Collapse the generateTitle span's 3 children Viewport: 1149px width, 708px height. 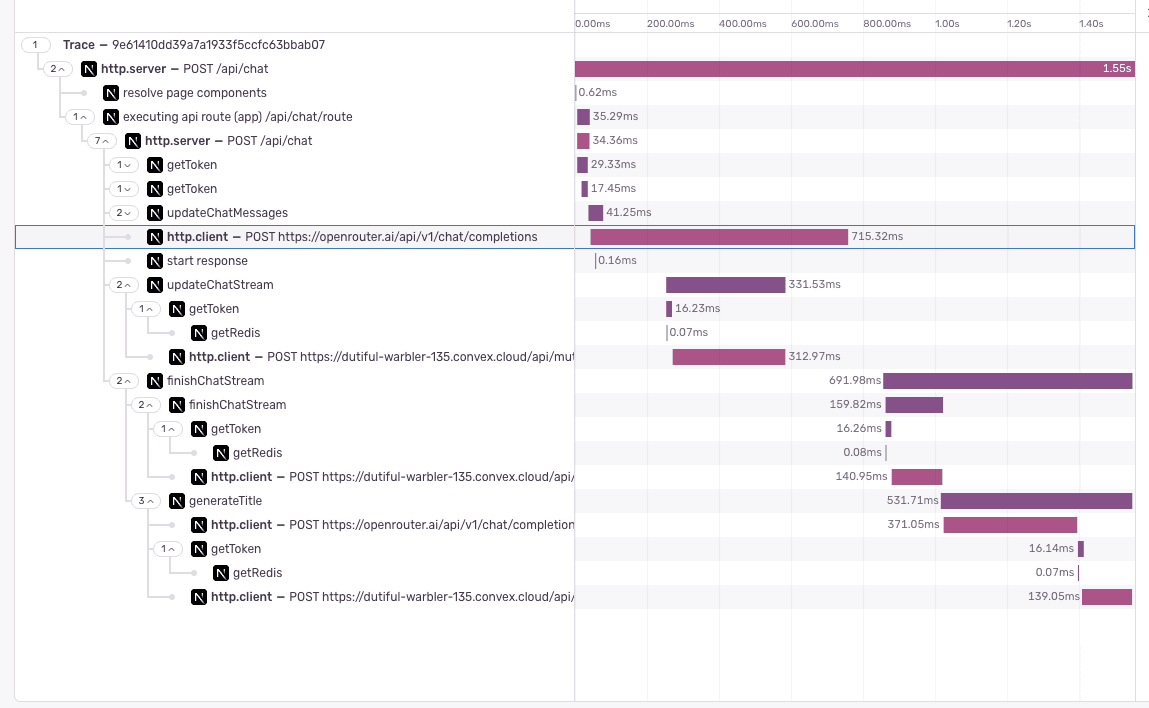click(146, 501)
